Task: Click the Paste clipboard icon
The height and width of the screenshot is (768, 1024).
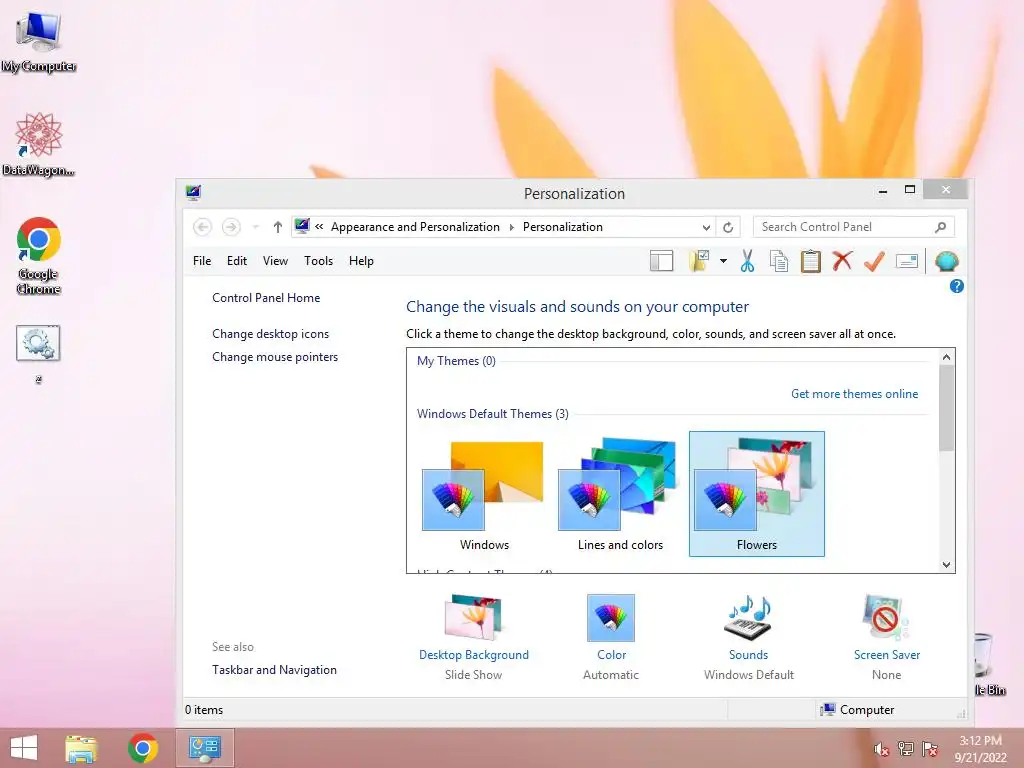Action: [810, 261]
